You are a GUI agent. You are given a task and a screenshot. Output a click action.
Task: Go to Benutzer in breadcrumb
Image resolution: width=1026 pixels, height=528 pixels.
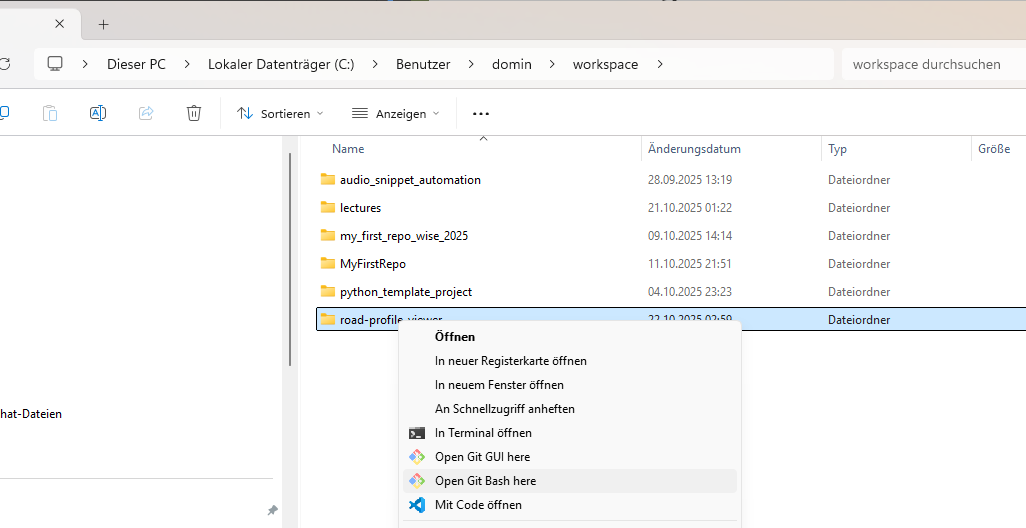423,64
